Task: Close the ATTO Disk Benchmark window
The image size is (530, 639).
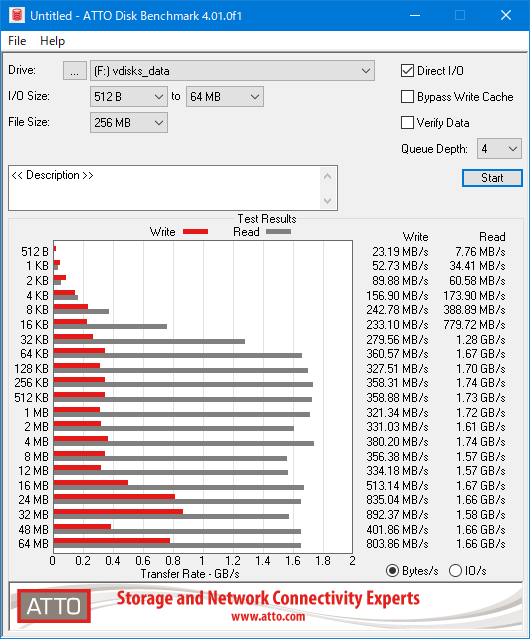Action: (506, 15)
